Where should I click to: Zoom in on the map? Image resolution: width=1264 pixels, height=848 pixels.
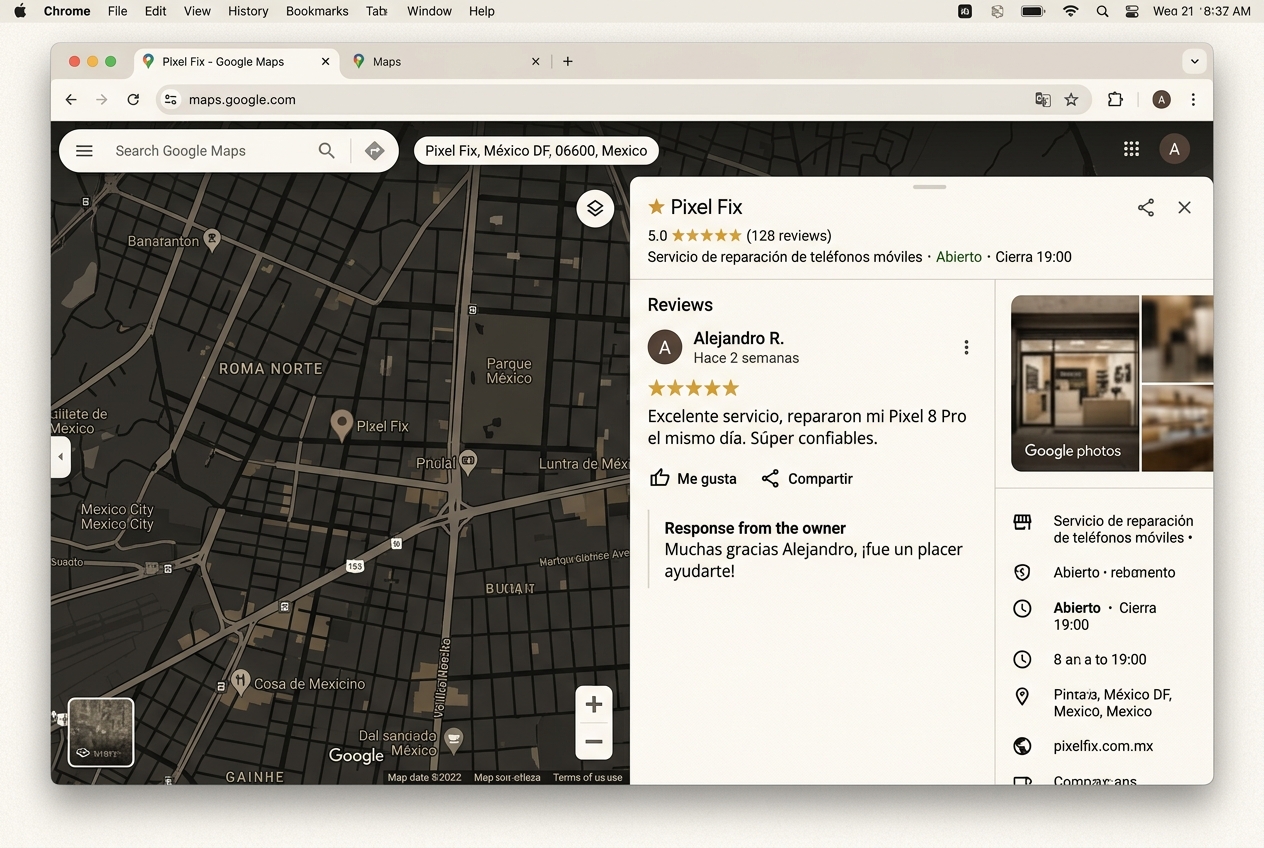(x=594, y=704)
